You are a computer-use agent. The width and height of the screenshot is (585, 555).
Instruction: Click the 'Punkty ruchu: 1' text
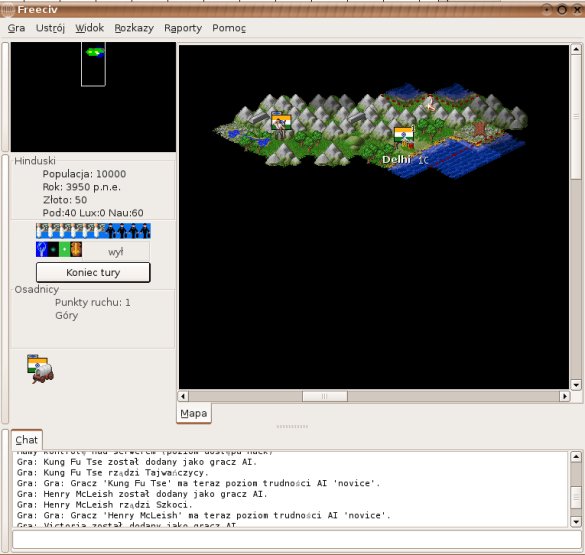[93, 302]
